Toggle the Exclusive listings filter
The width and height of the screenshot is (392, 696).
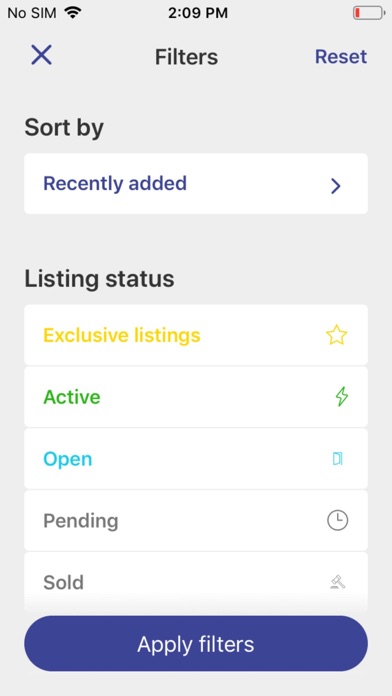[x=196, y=335]
